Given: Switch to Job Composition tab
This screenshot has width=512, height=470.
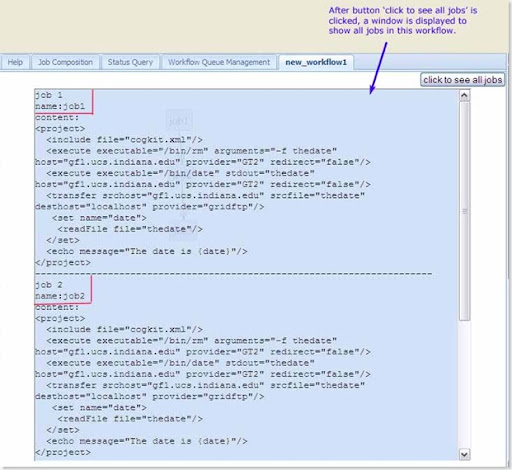Looking at the screenshot, I should [x=65, y=62].
